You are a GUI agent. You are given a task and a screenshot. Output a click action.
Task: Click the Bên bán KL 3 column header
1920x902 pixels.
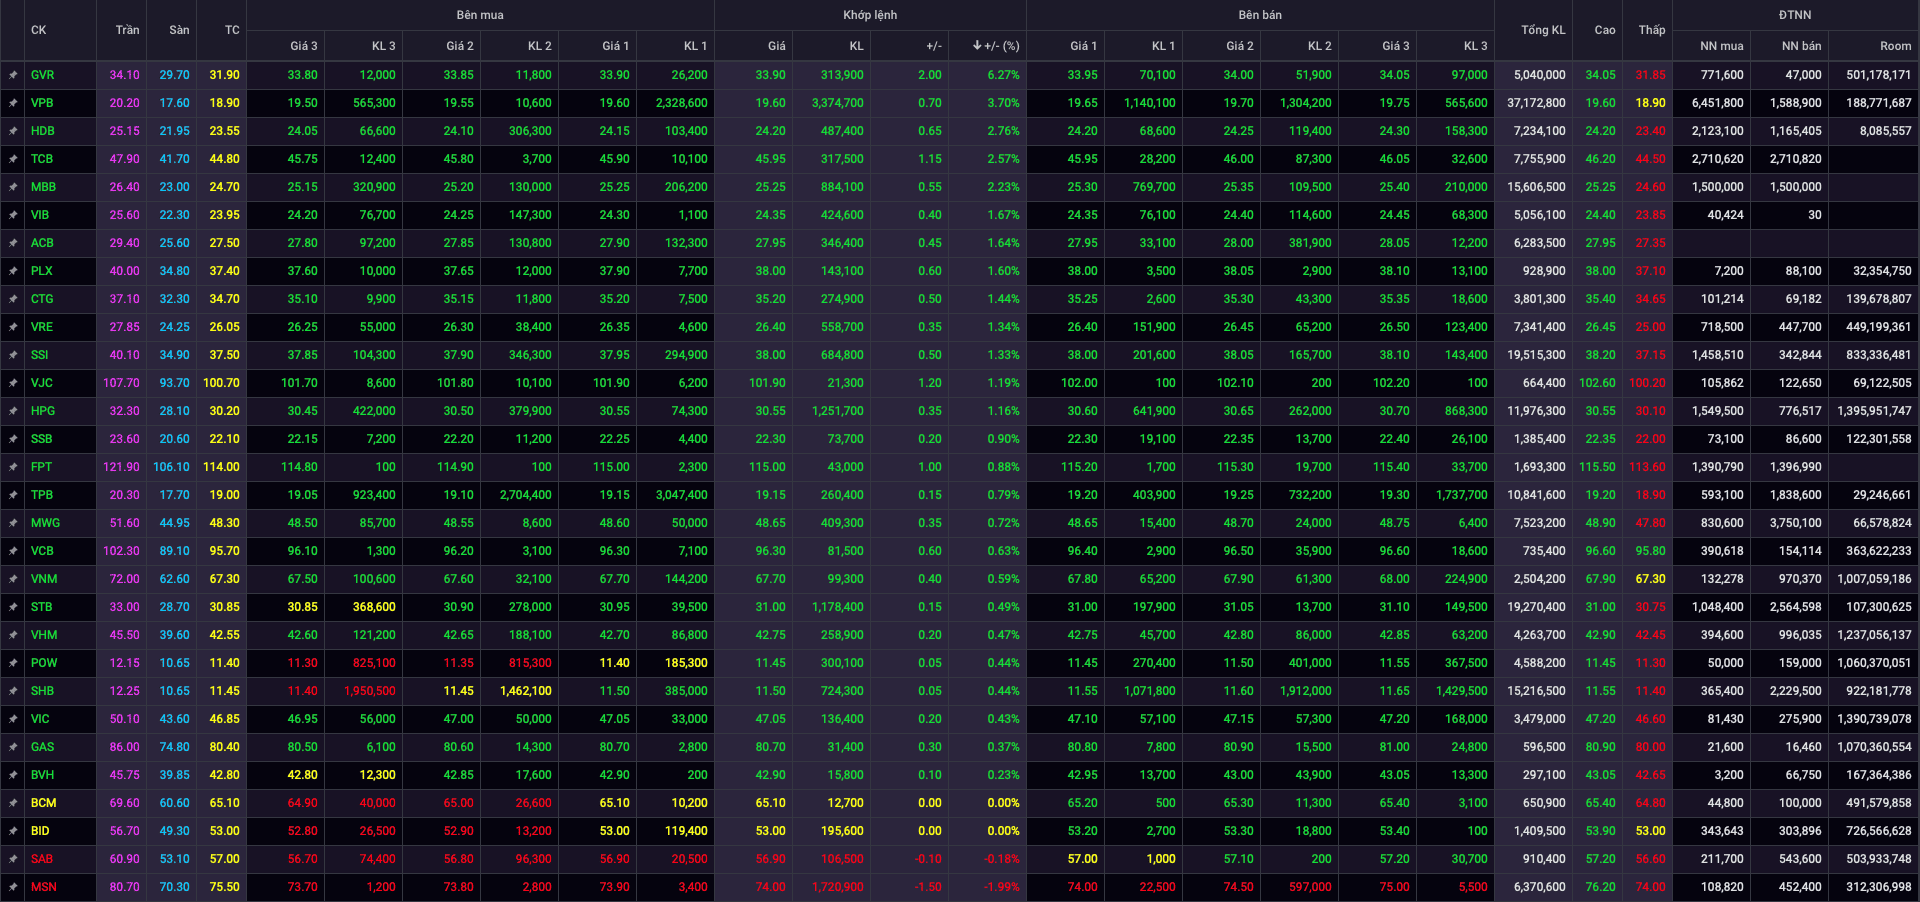point(1475,46)
